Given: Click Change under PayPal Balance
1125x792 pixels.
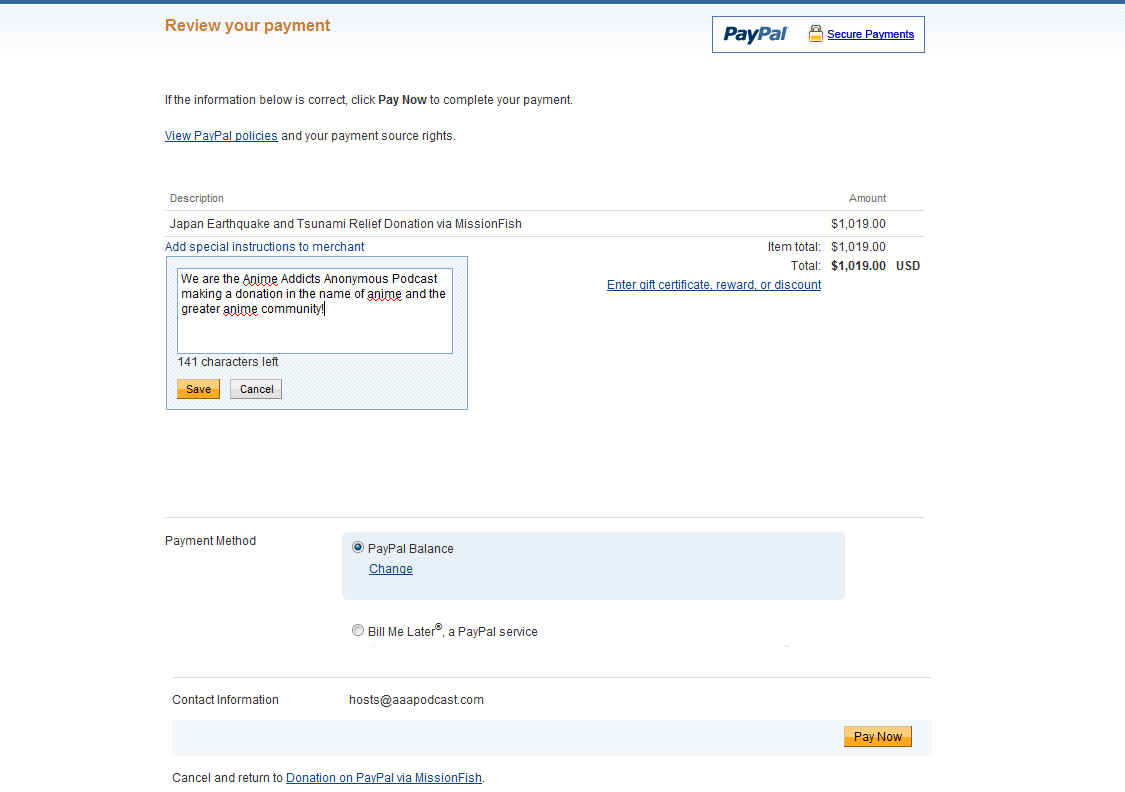Looking at the screenshot, I should (x=390, y=569).
